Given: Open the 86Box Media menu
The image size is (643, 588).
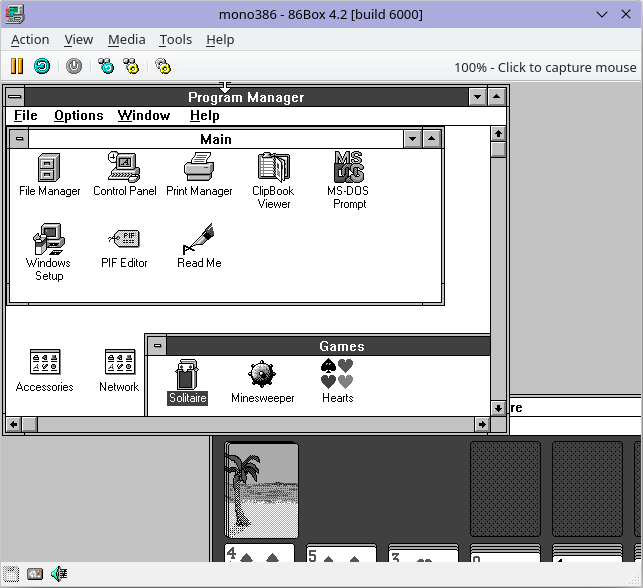Looking at the screenshot, I should tap(127, 40).
